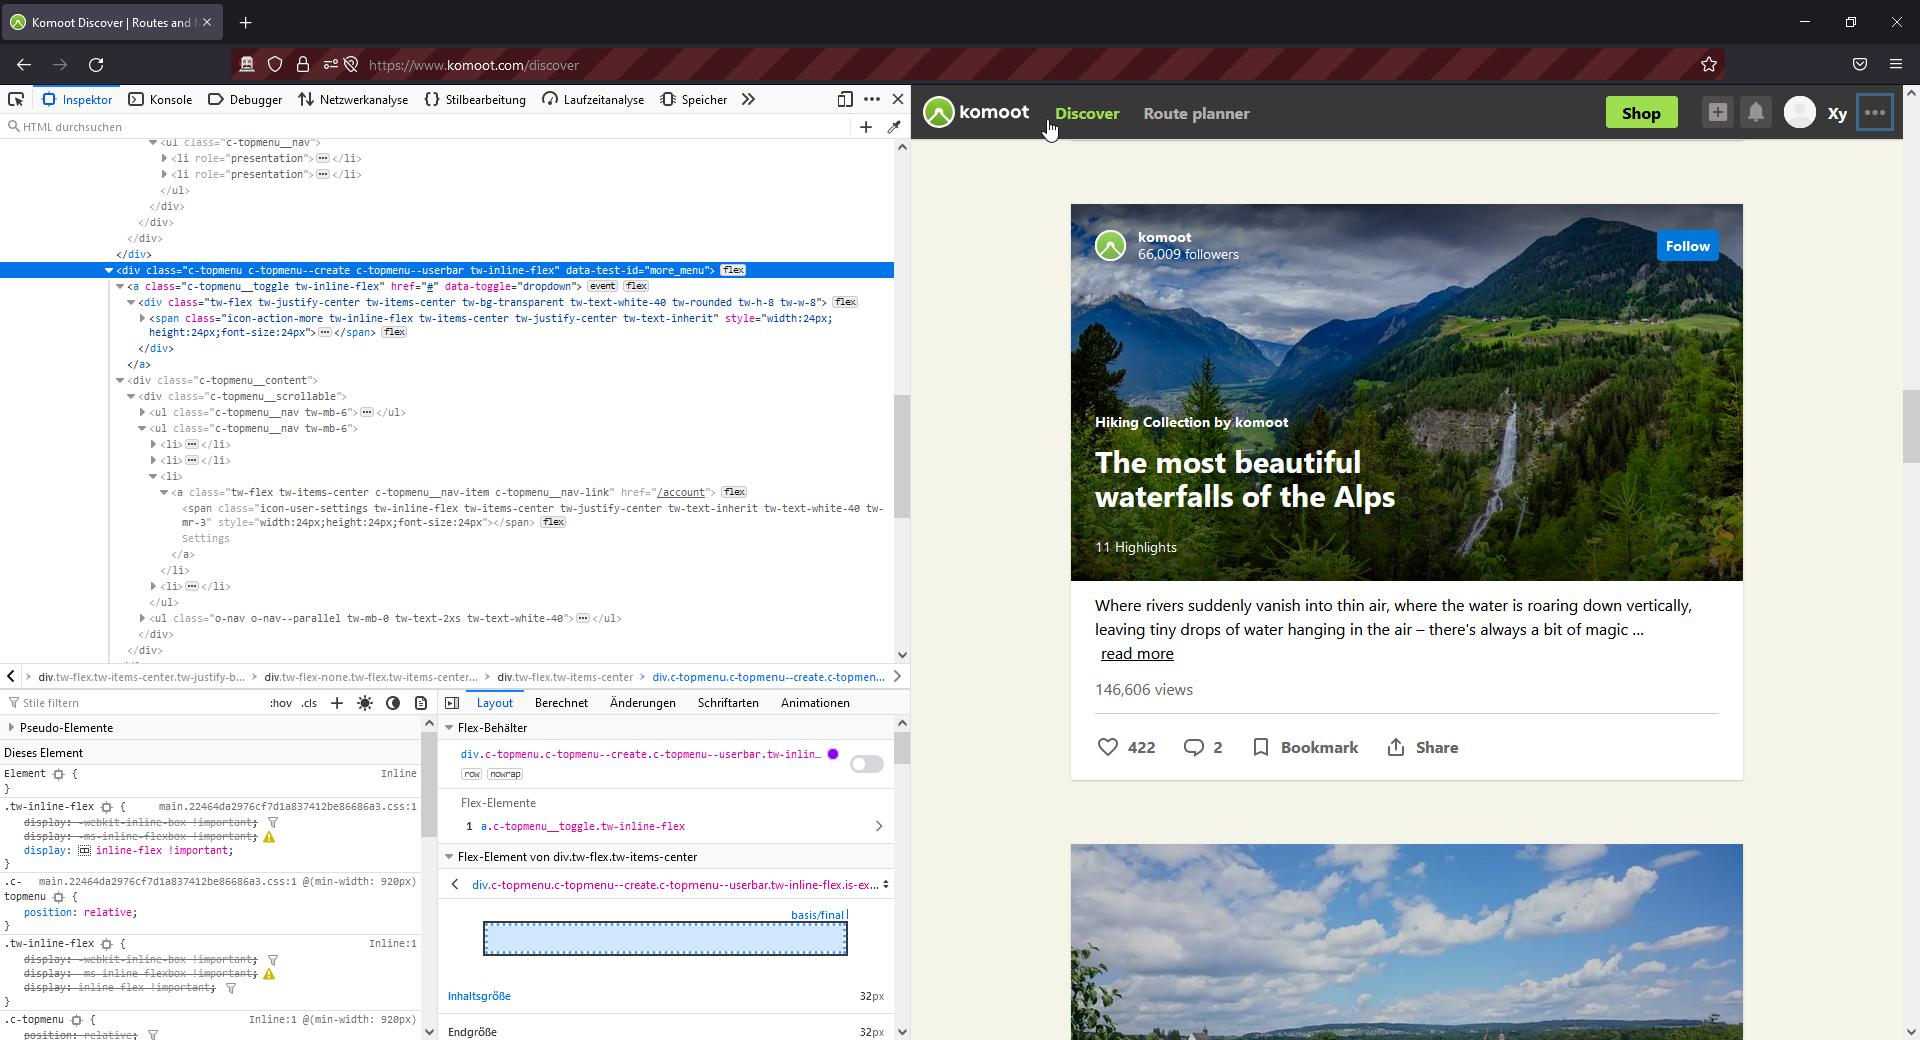Select the Schriftarten sidebar tab
Viewport: 1920px width, 1040px height.
click(x=728, y=703)
